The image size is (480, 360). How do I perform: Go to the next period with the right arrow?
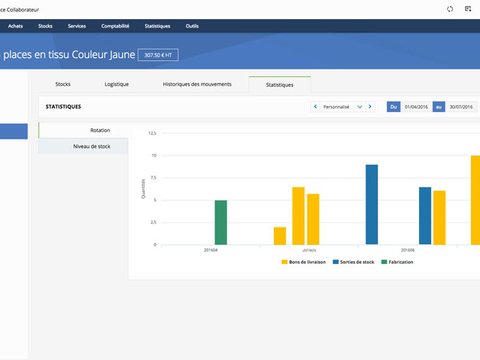click(x=370, y=107)
